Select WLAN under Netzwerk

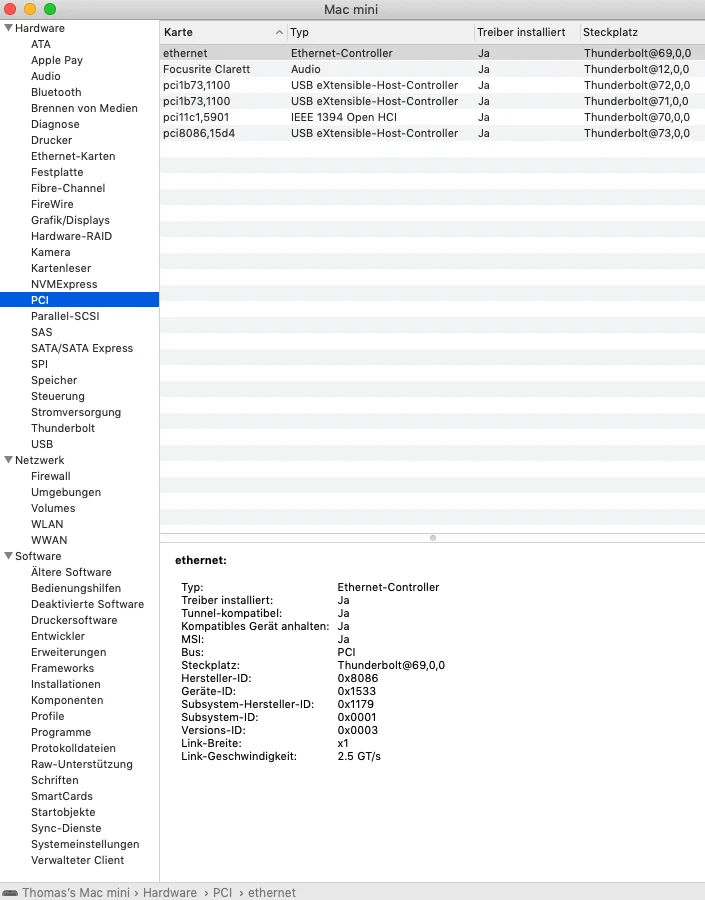(47, 524)
